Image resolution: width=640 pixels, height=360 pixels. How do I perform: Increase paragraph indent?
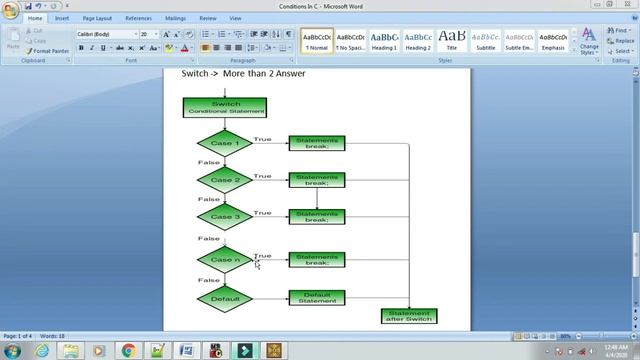264,34
